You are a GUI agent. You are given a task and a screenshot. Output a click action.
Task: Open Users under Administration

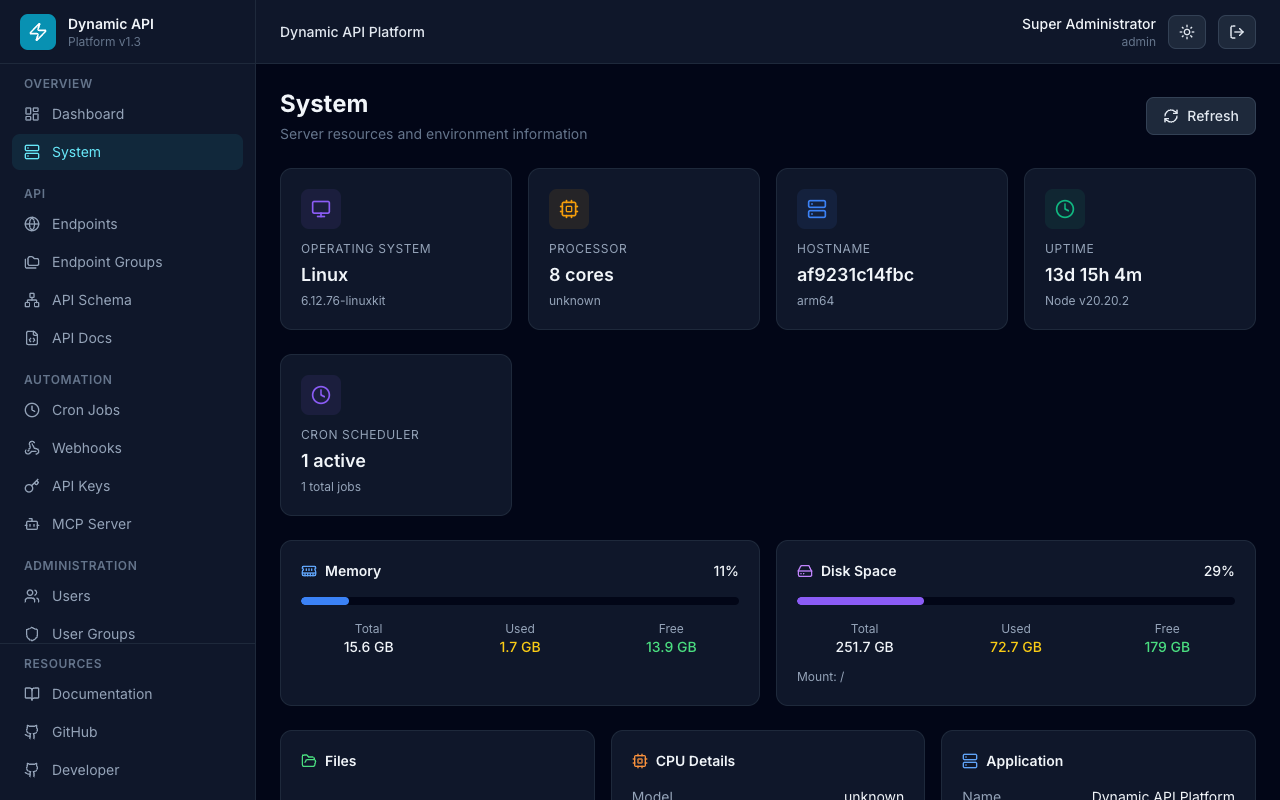pos(127,596)
